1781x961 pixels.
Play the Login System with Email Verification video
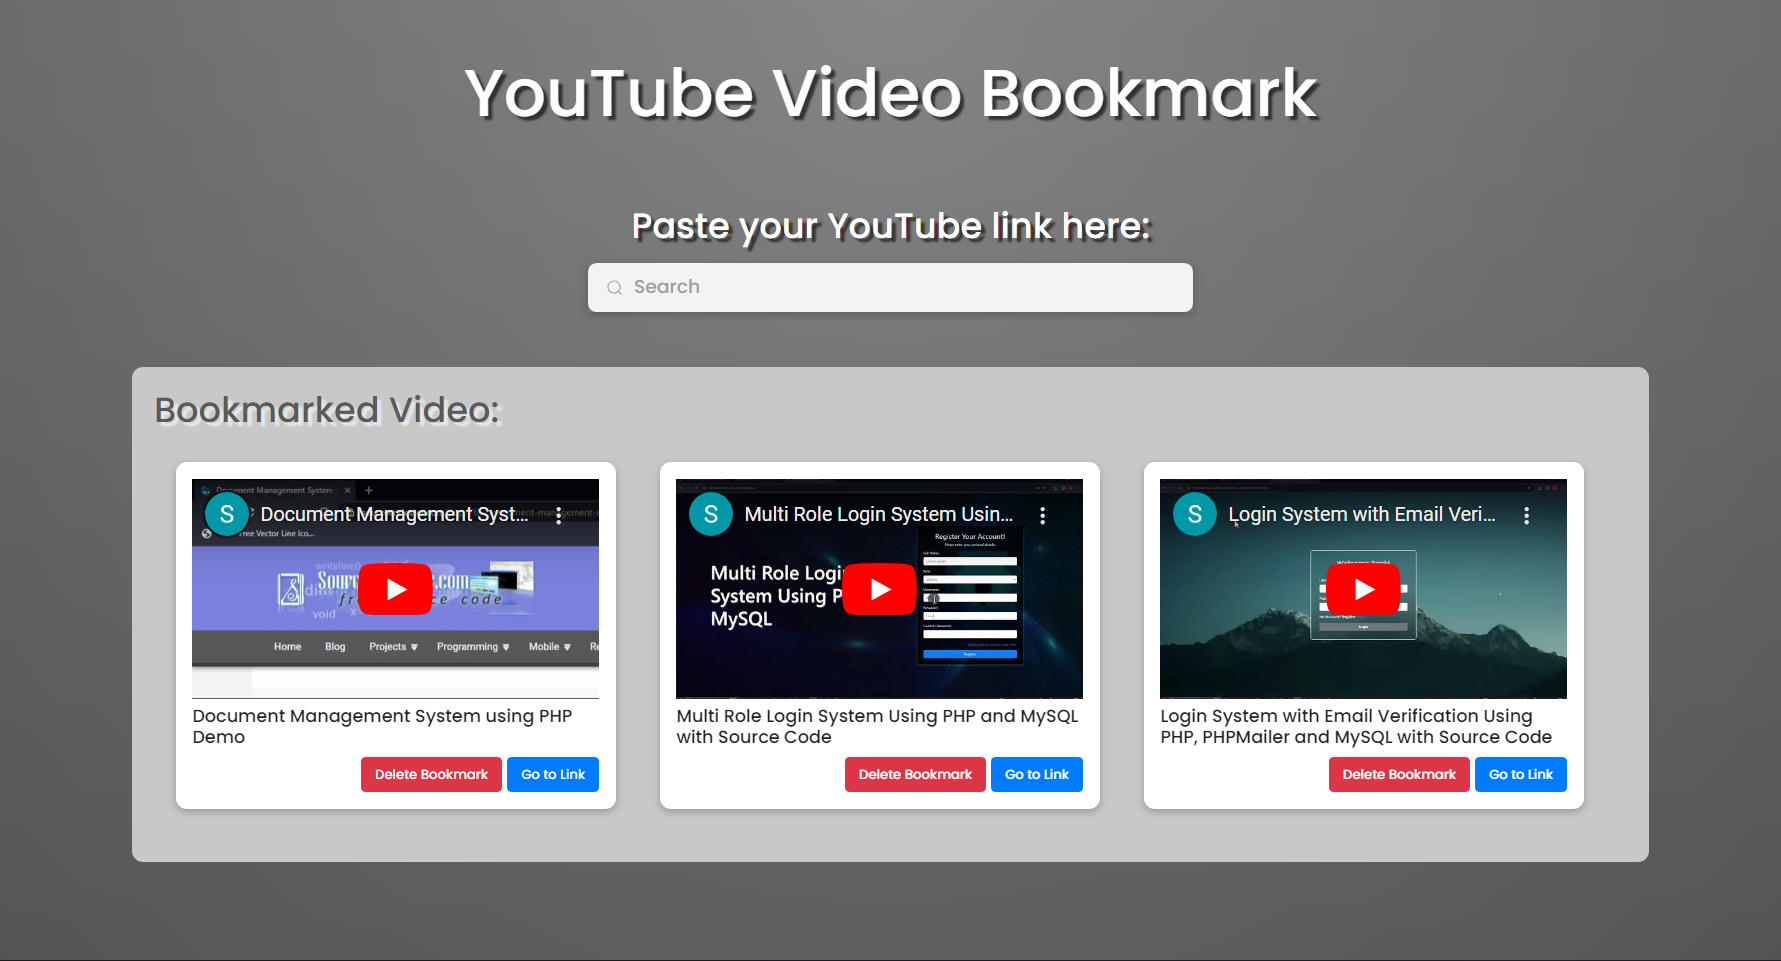coord(1363,589)
